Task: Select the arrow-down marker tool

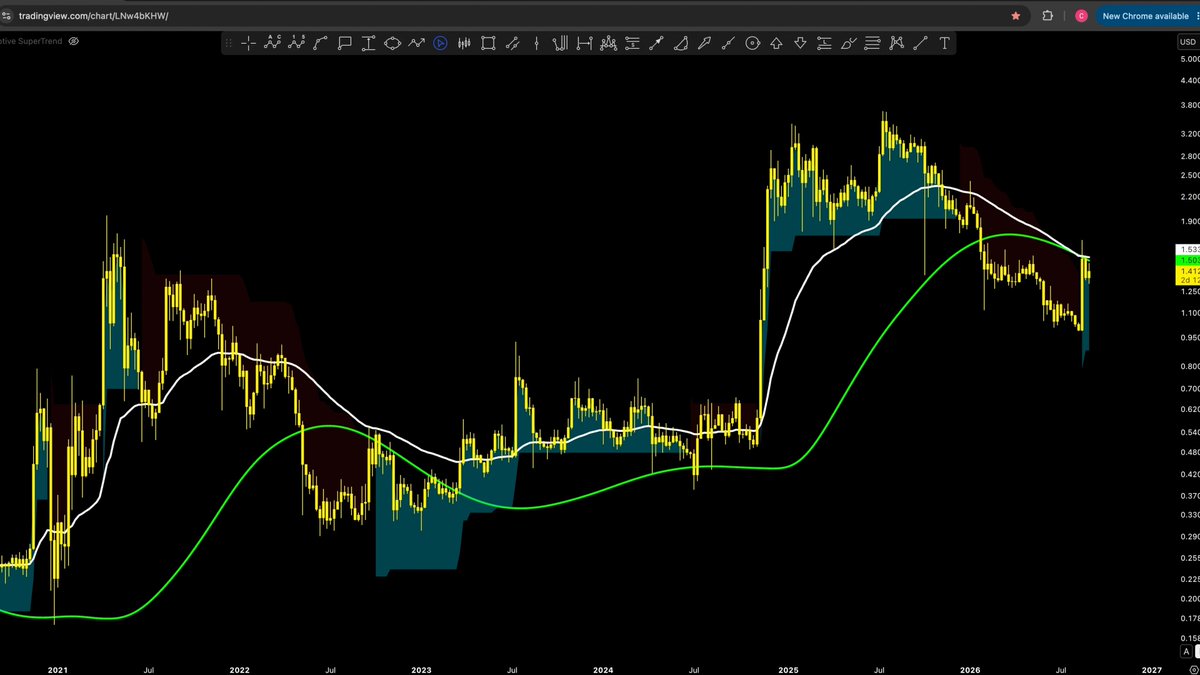Action: 800,43
